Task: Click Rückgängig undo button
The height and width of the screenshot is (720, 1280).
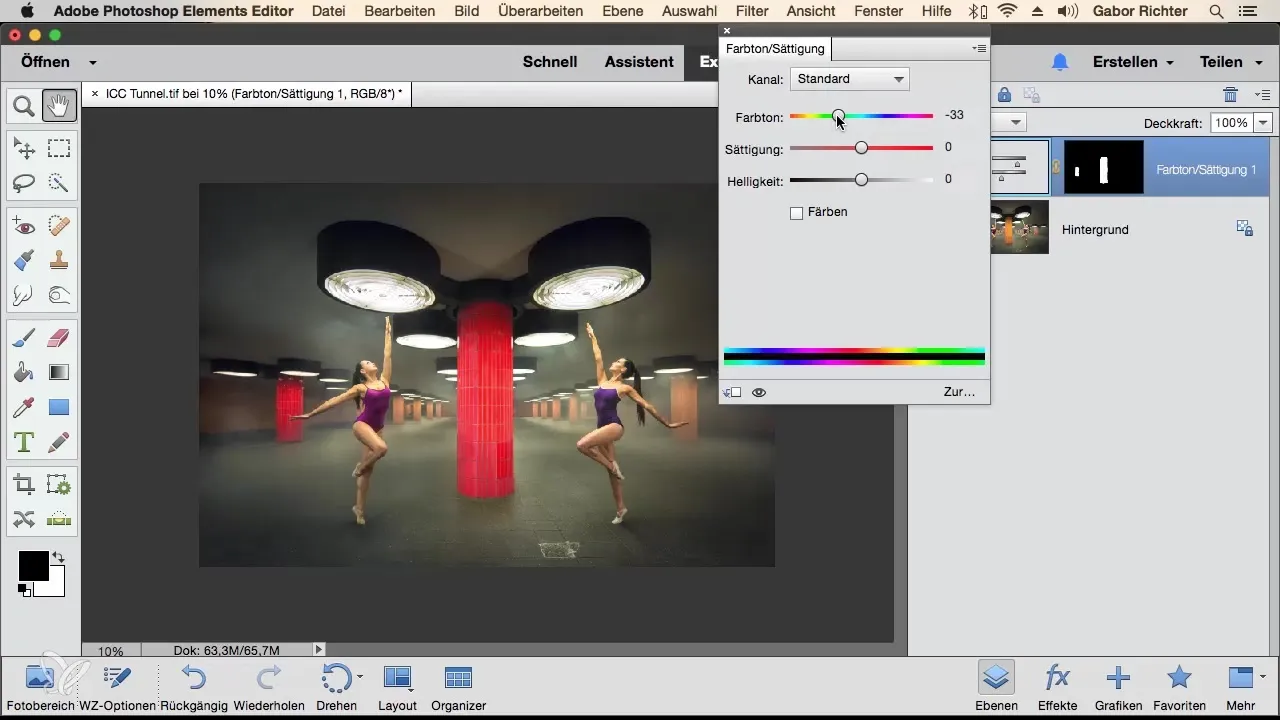Action: tap(194, 686)
